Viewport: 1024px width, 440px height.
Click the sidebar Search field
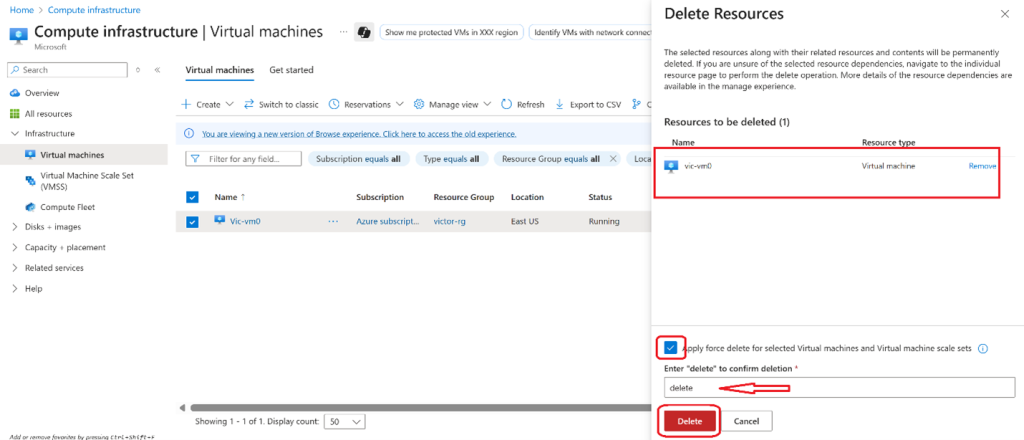pos(67,70)
